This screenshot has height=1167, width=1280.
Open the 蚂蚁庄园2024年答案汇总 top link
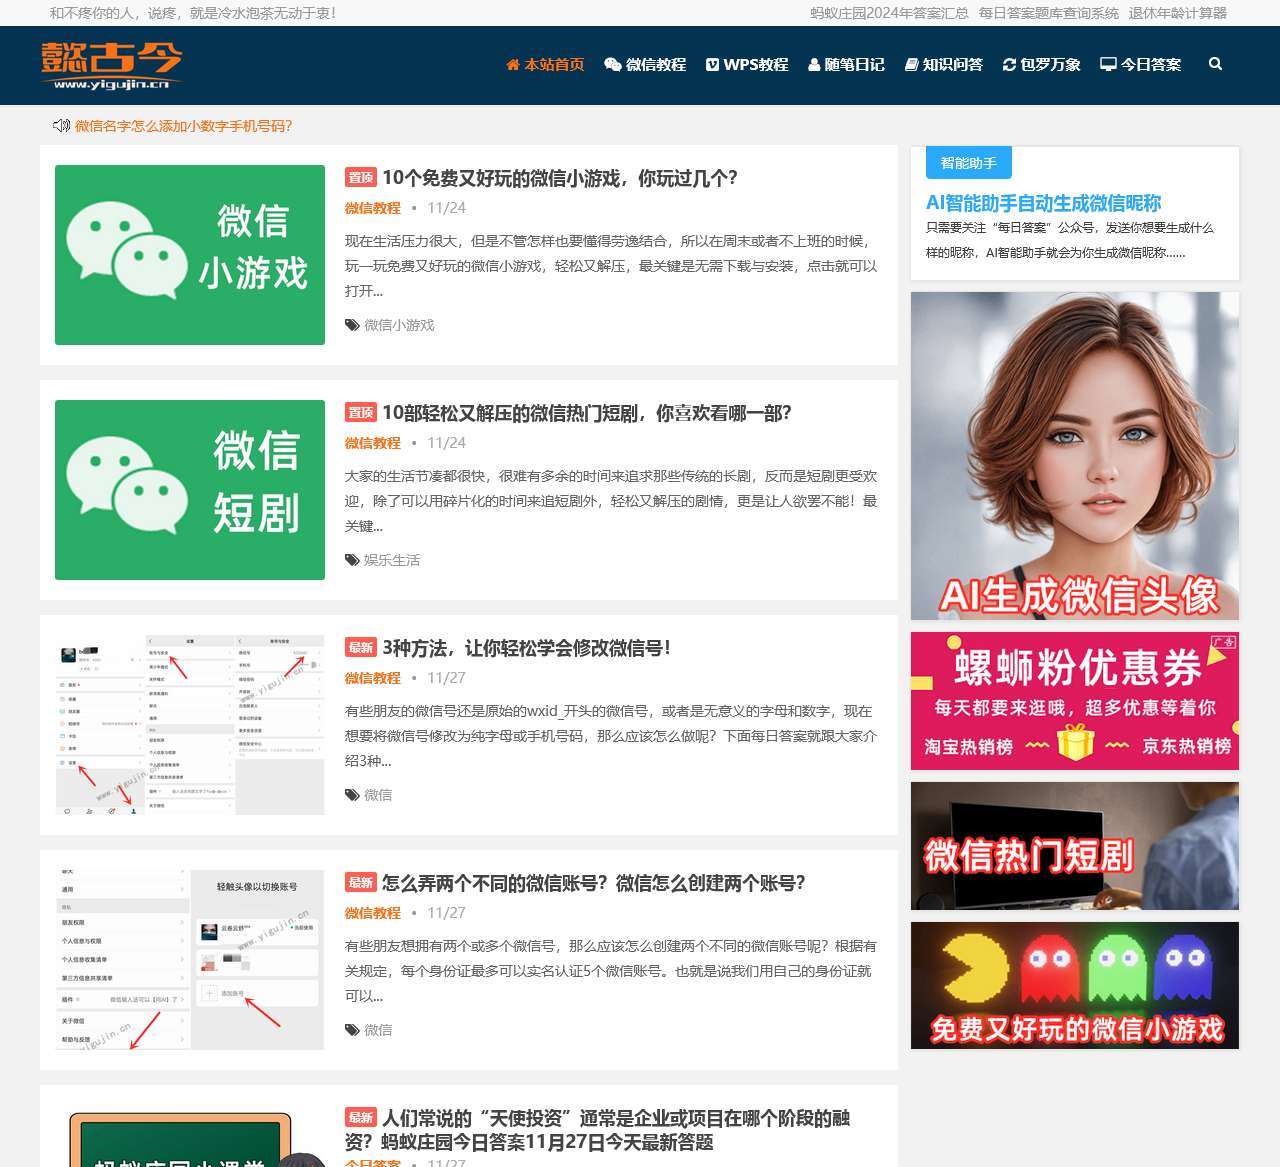(889, 13)
